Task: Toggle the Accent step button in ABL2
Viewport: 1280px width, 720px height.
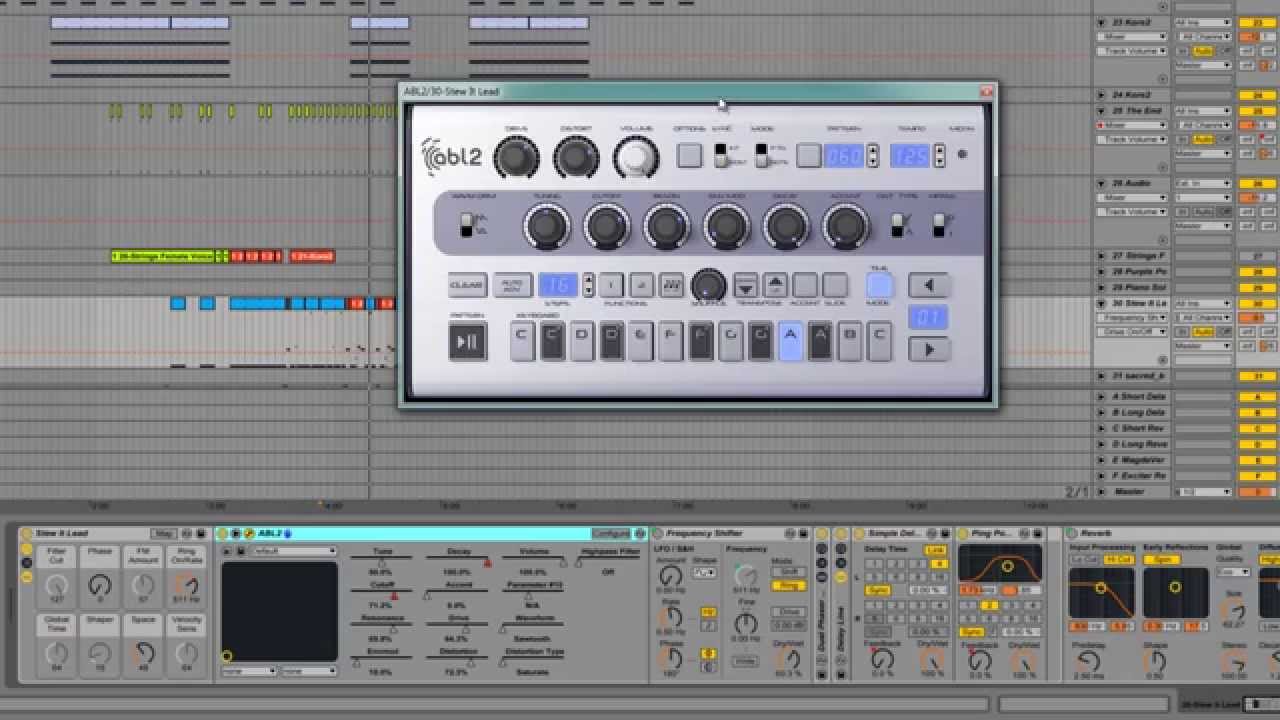Action: 805,285
